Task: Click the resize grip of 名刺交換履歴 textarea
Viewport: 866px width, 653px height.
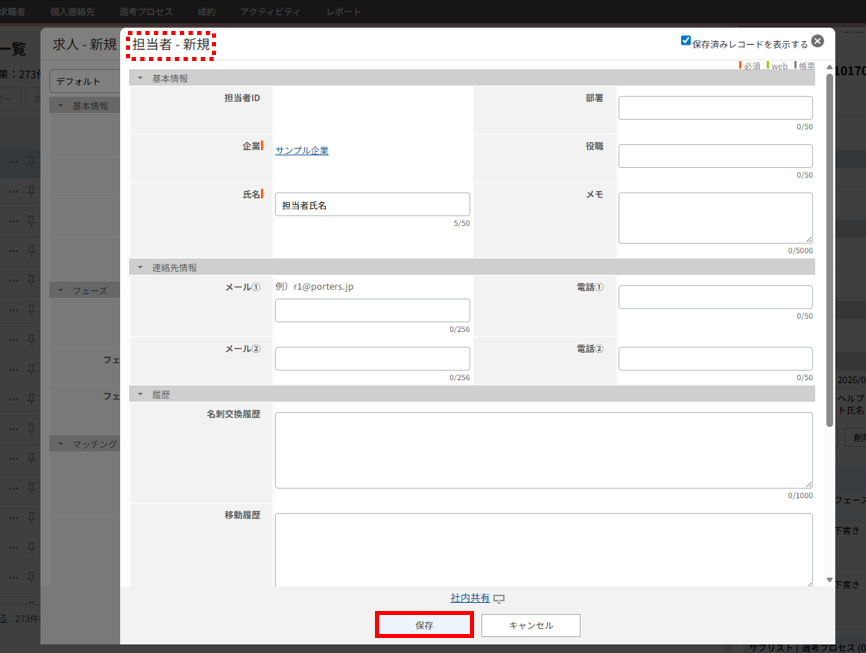Action: [807, 482]
